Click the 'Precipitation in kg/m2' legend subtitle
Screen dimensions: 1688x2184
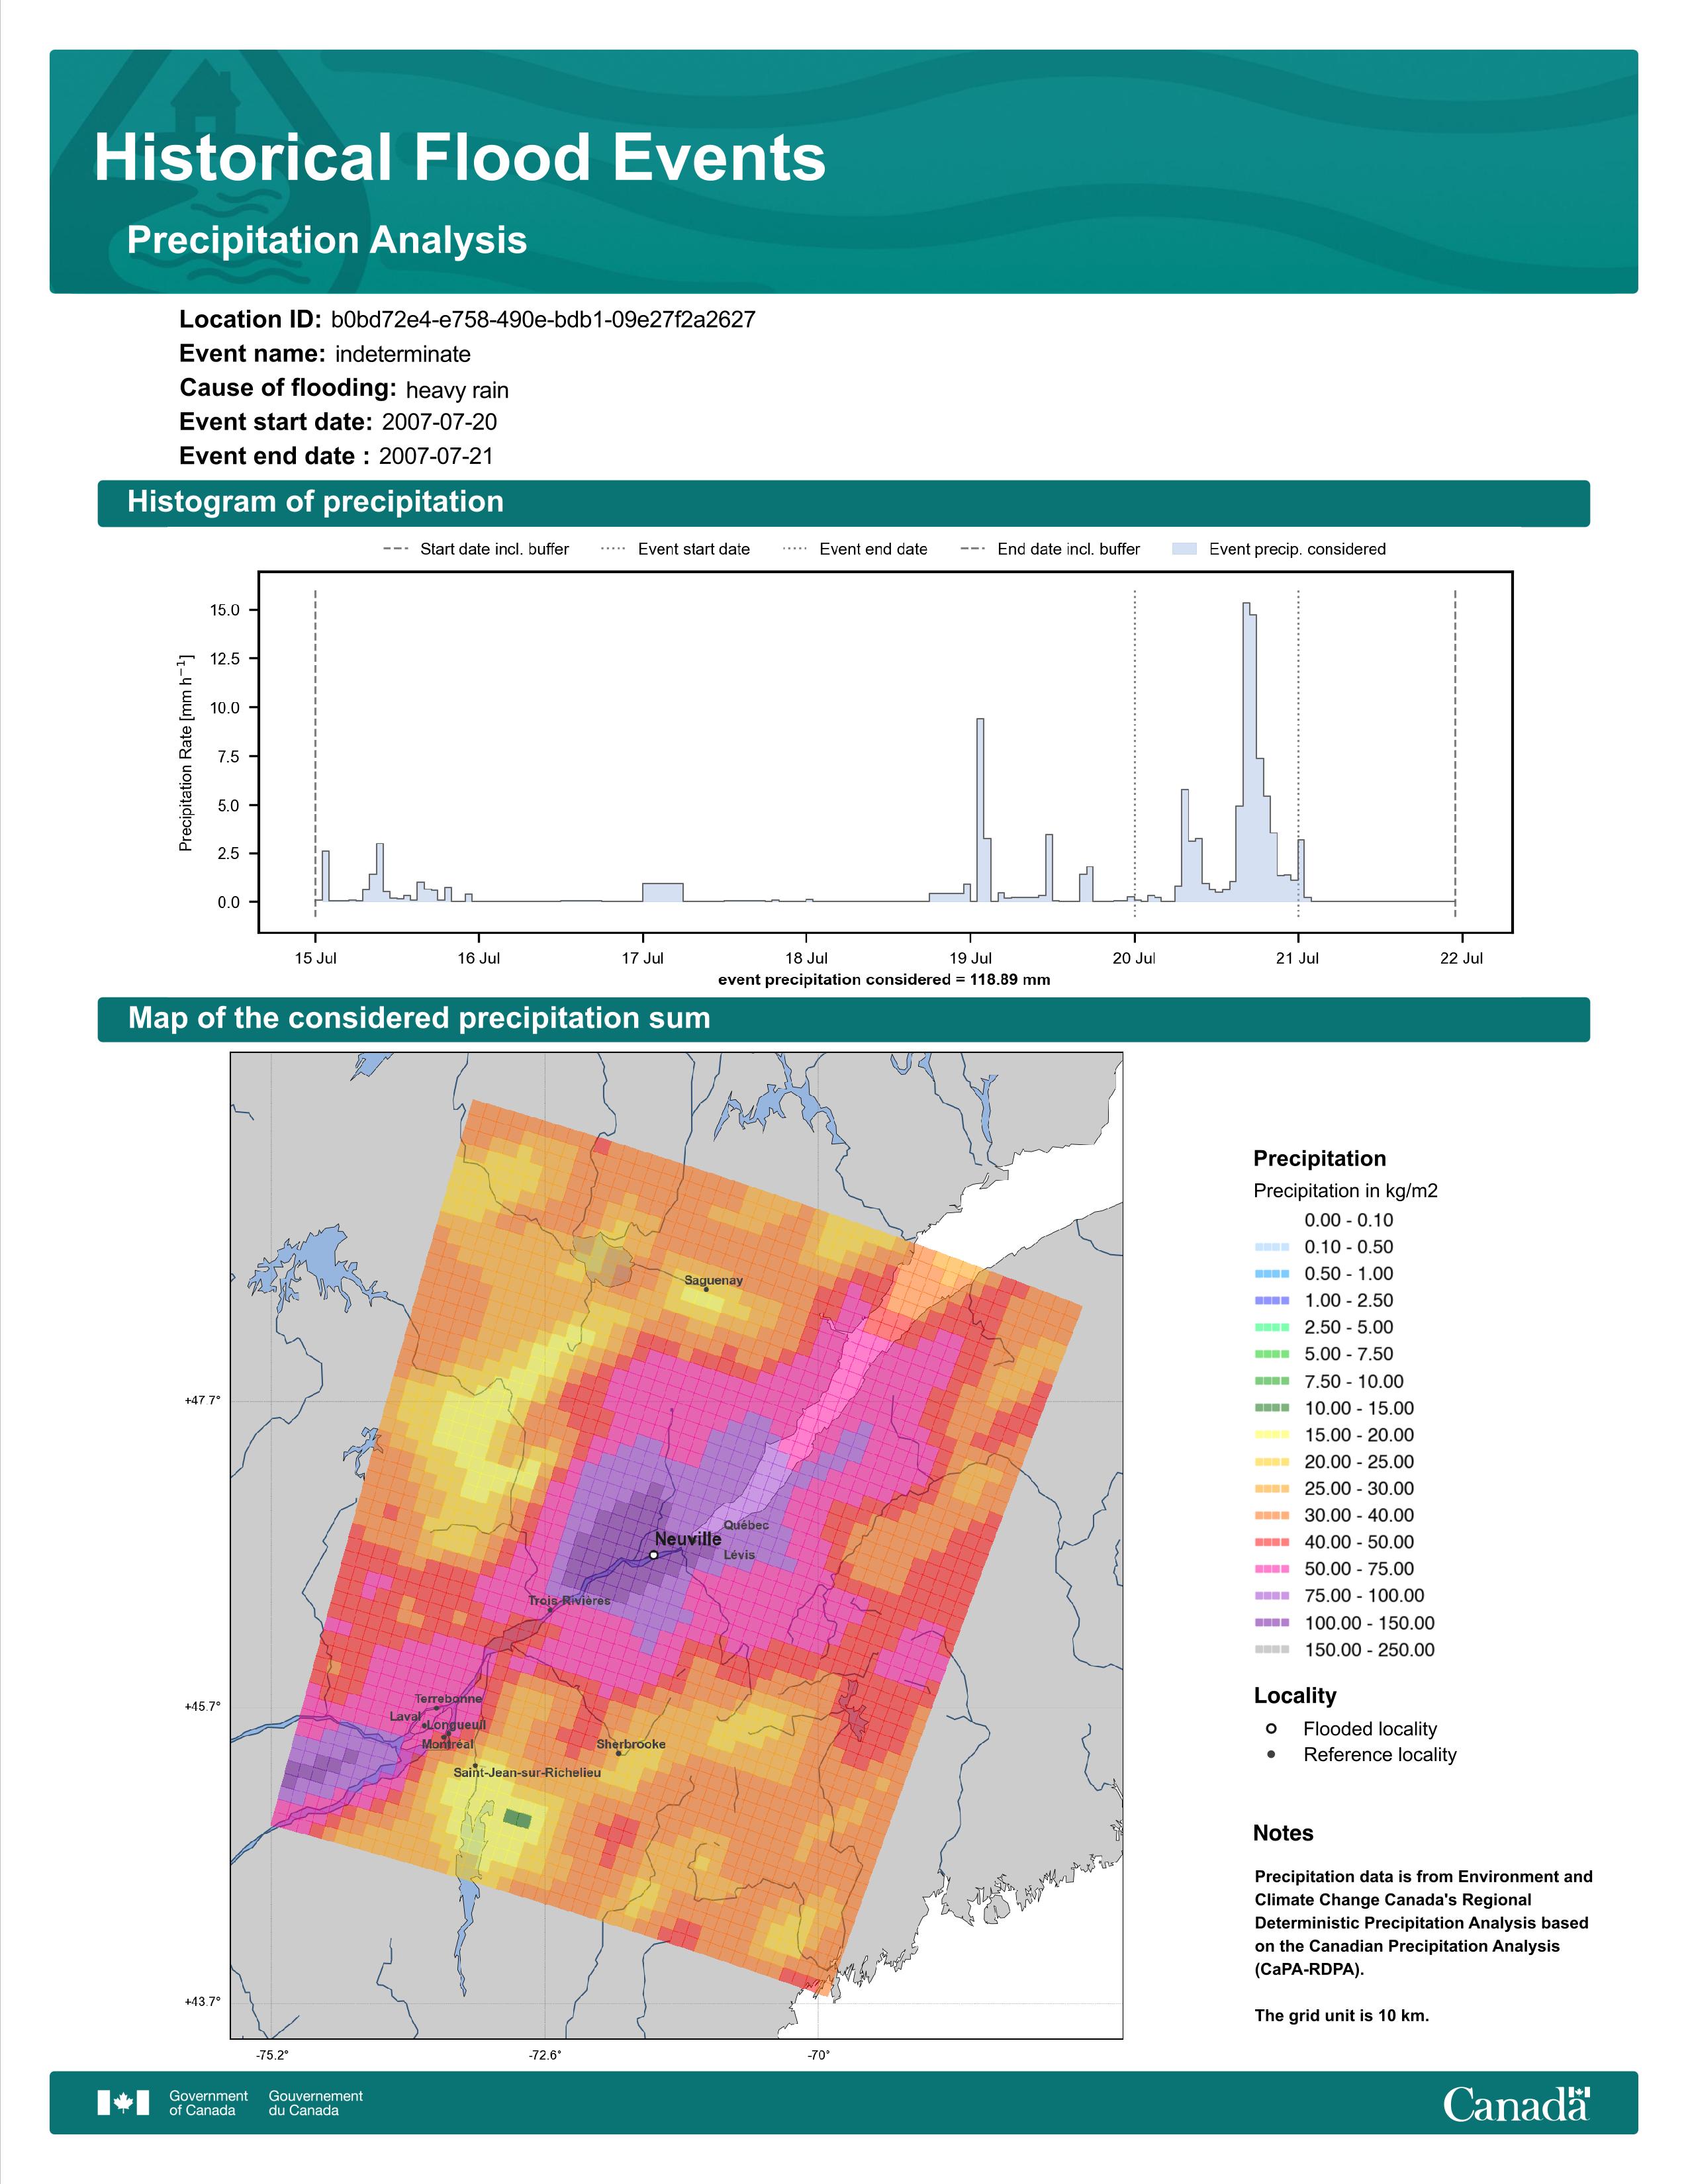pyautogui.click(x=1345, y=1191)
